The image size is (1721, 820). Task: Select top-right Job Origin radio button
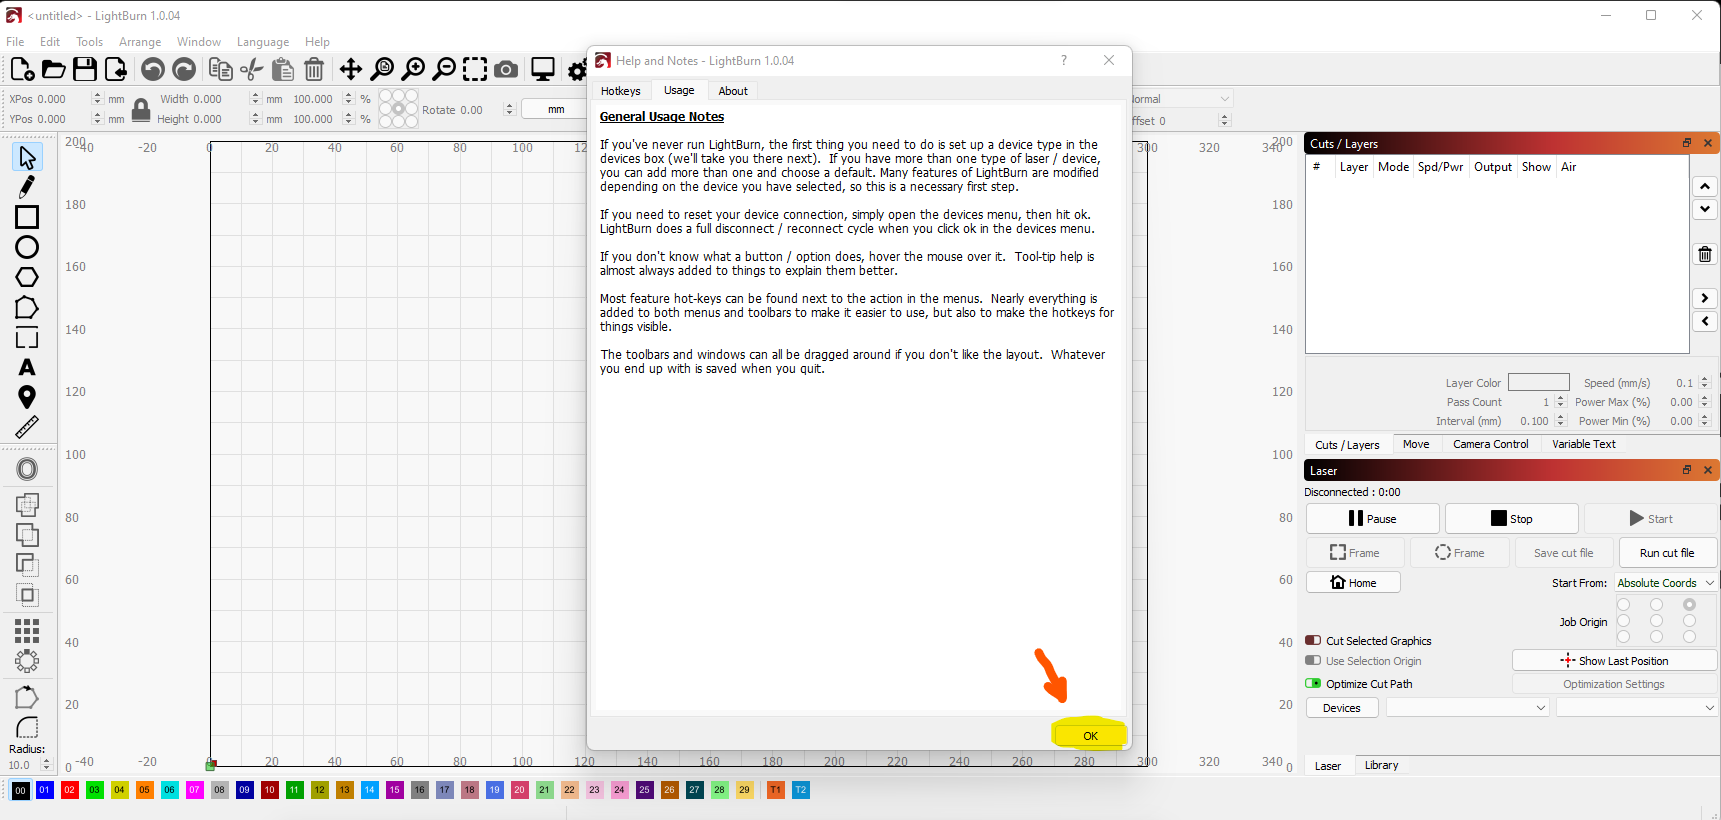pyautogui.click(x=1689, y=605)
